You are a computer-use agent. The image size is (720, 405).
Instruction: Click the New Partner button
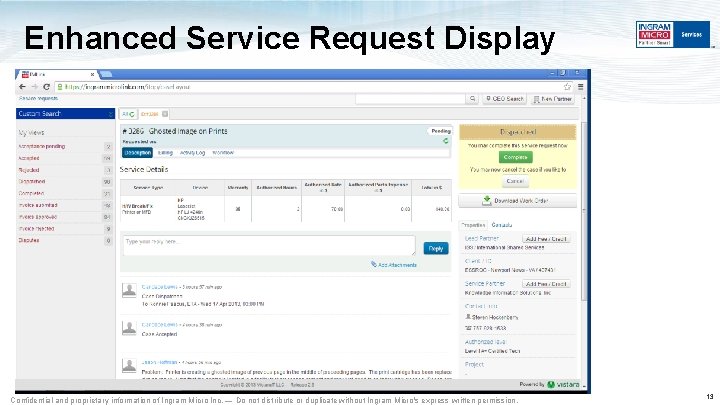[x=553, y=99]
